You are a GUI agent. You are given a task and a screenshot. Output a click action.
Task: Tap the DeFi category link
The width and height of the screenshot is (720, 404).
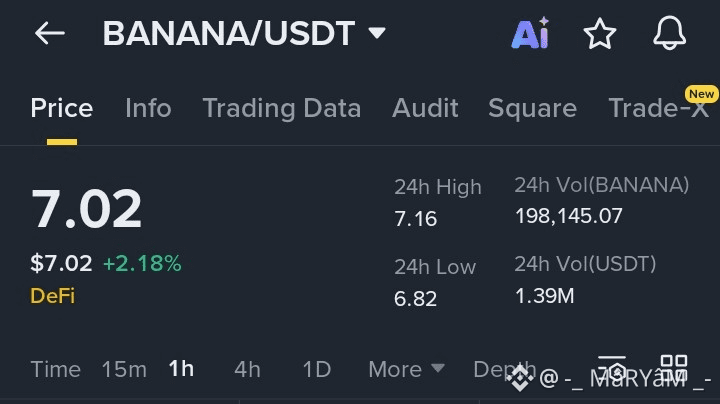pyautogui.click(x=52, y=296)
